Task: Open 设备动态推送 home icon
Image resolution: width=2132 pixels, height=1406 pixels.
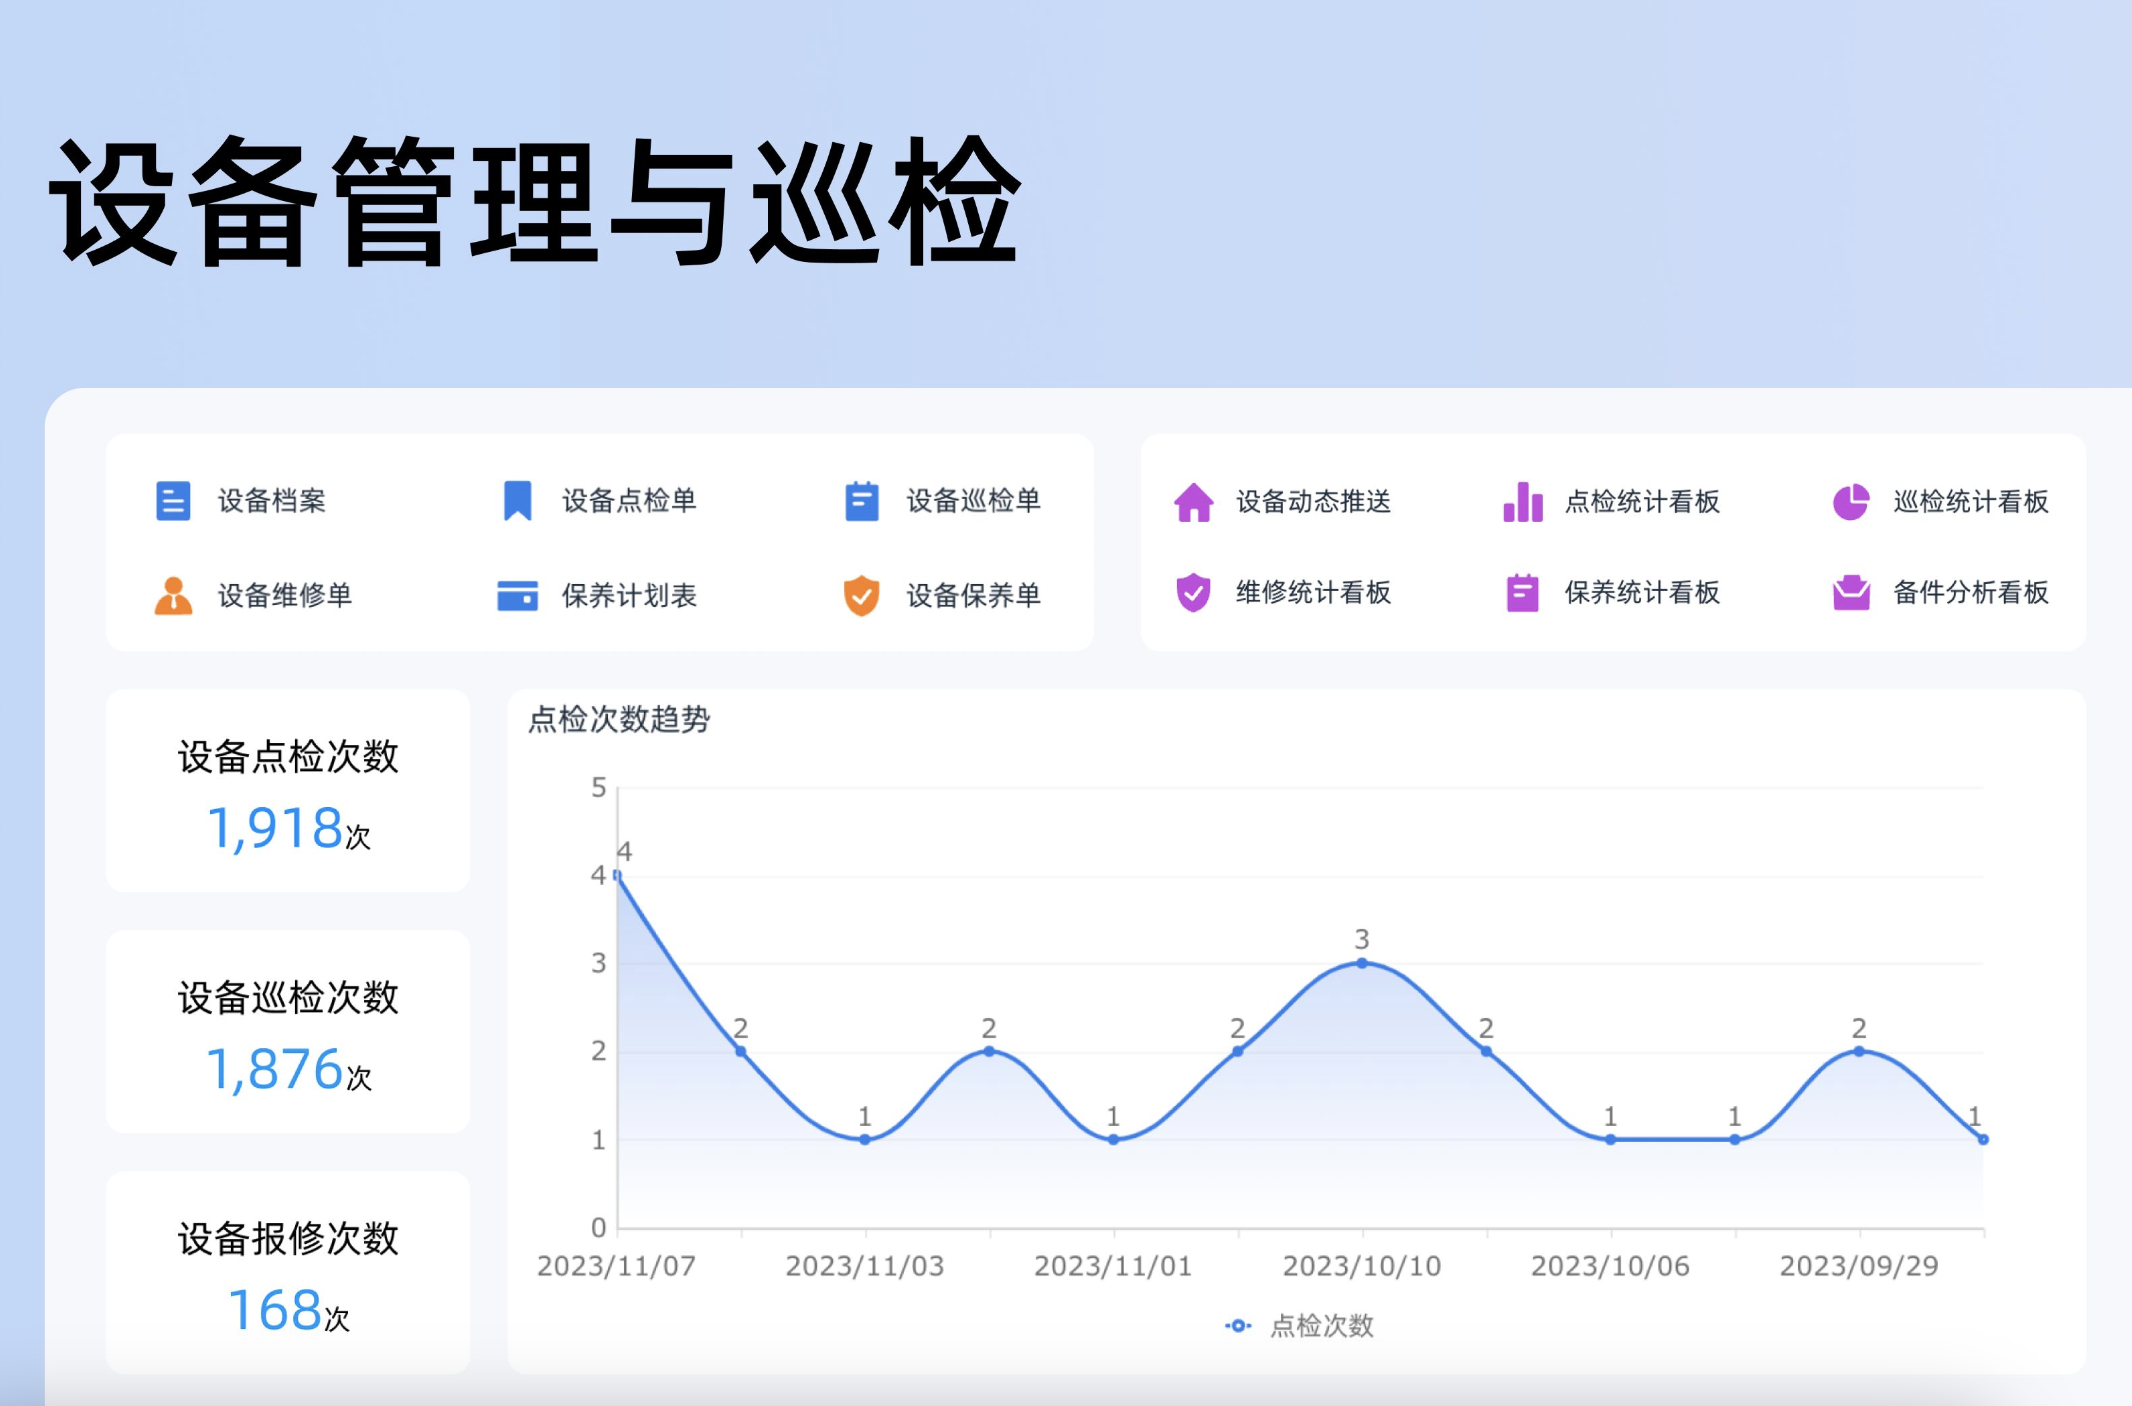Action: tap(1194, 503)
